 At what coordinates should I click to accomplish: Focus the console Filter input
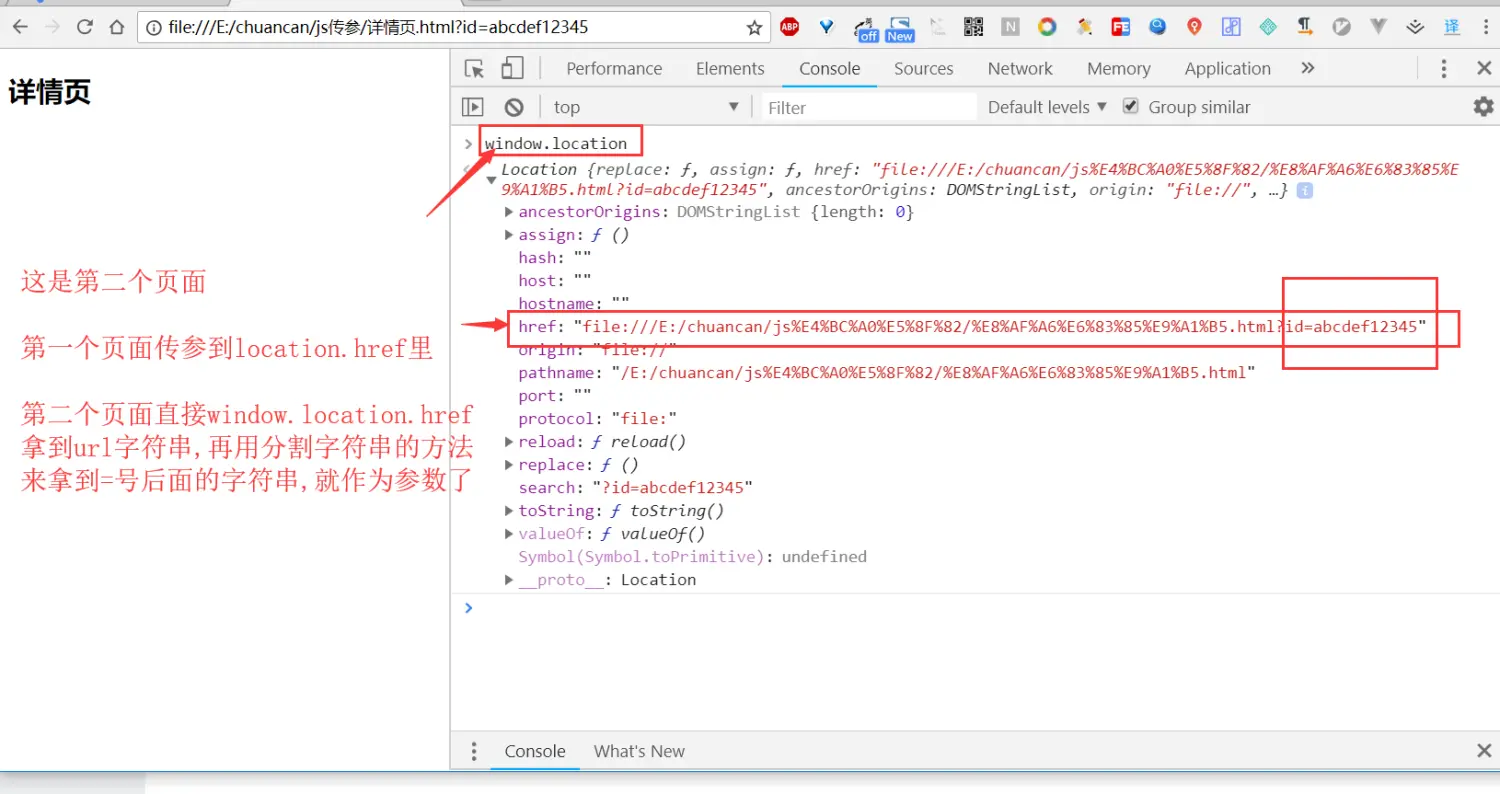[x=868, y=107]
